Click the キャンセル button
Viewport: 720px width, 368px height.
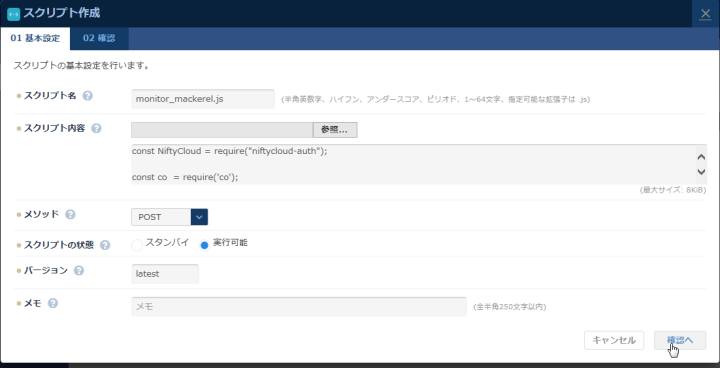614,340
